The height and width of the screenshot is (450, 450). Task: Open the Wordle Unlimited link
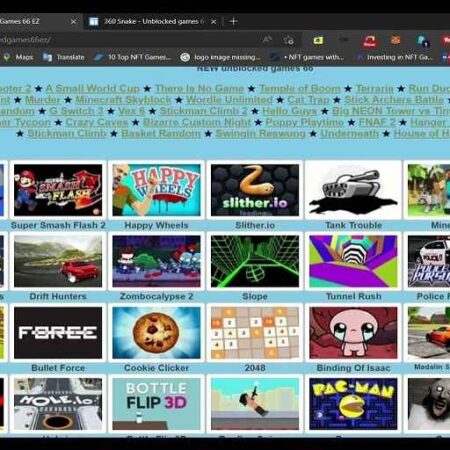pyautogui.click(x=229, y=100)
